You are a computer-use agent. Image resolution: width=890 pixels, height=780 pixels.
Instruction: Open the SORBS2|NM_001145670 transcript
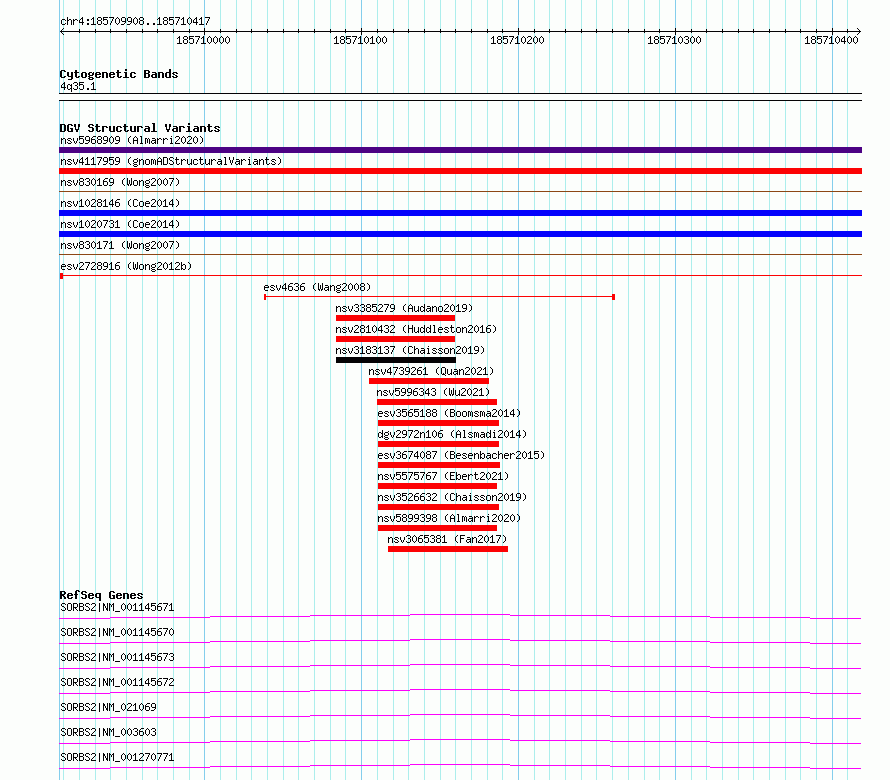coord(117,632)
